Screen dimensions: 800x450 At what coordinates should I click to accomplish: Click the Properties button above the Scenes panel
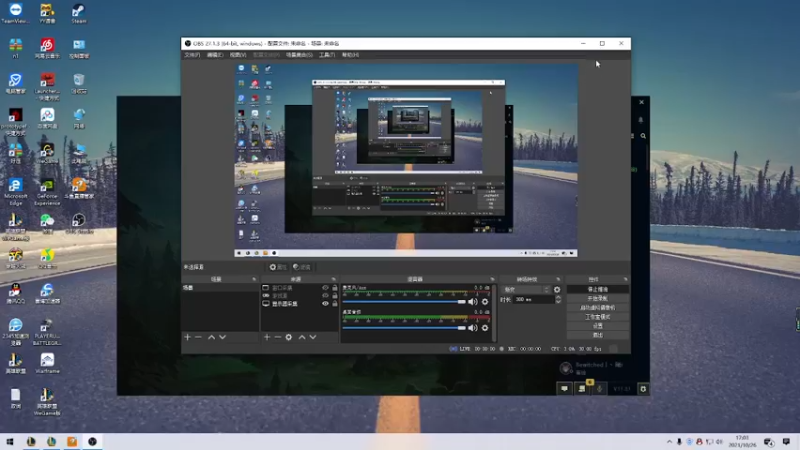[x=278, y=267]
